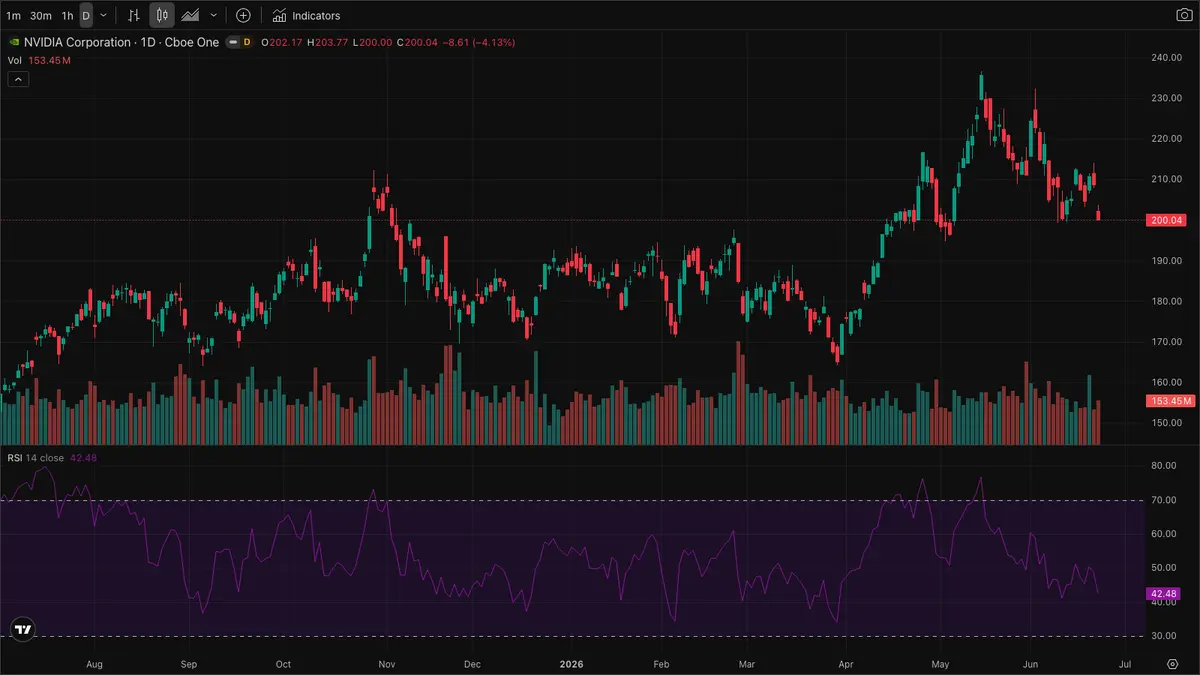Click the H203.77 high value
Viewport: 1200px width, 675px height.
pos(327,43)
